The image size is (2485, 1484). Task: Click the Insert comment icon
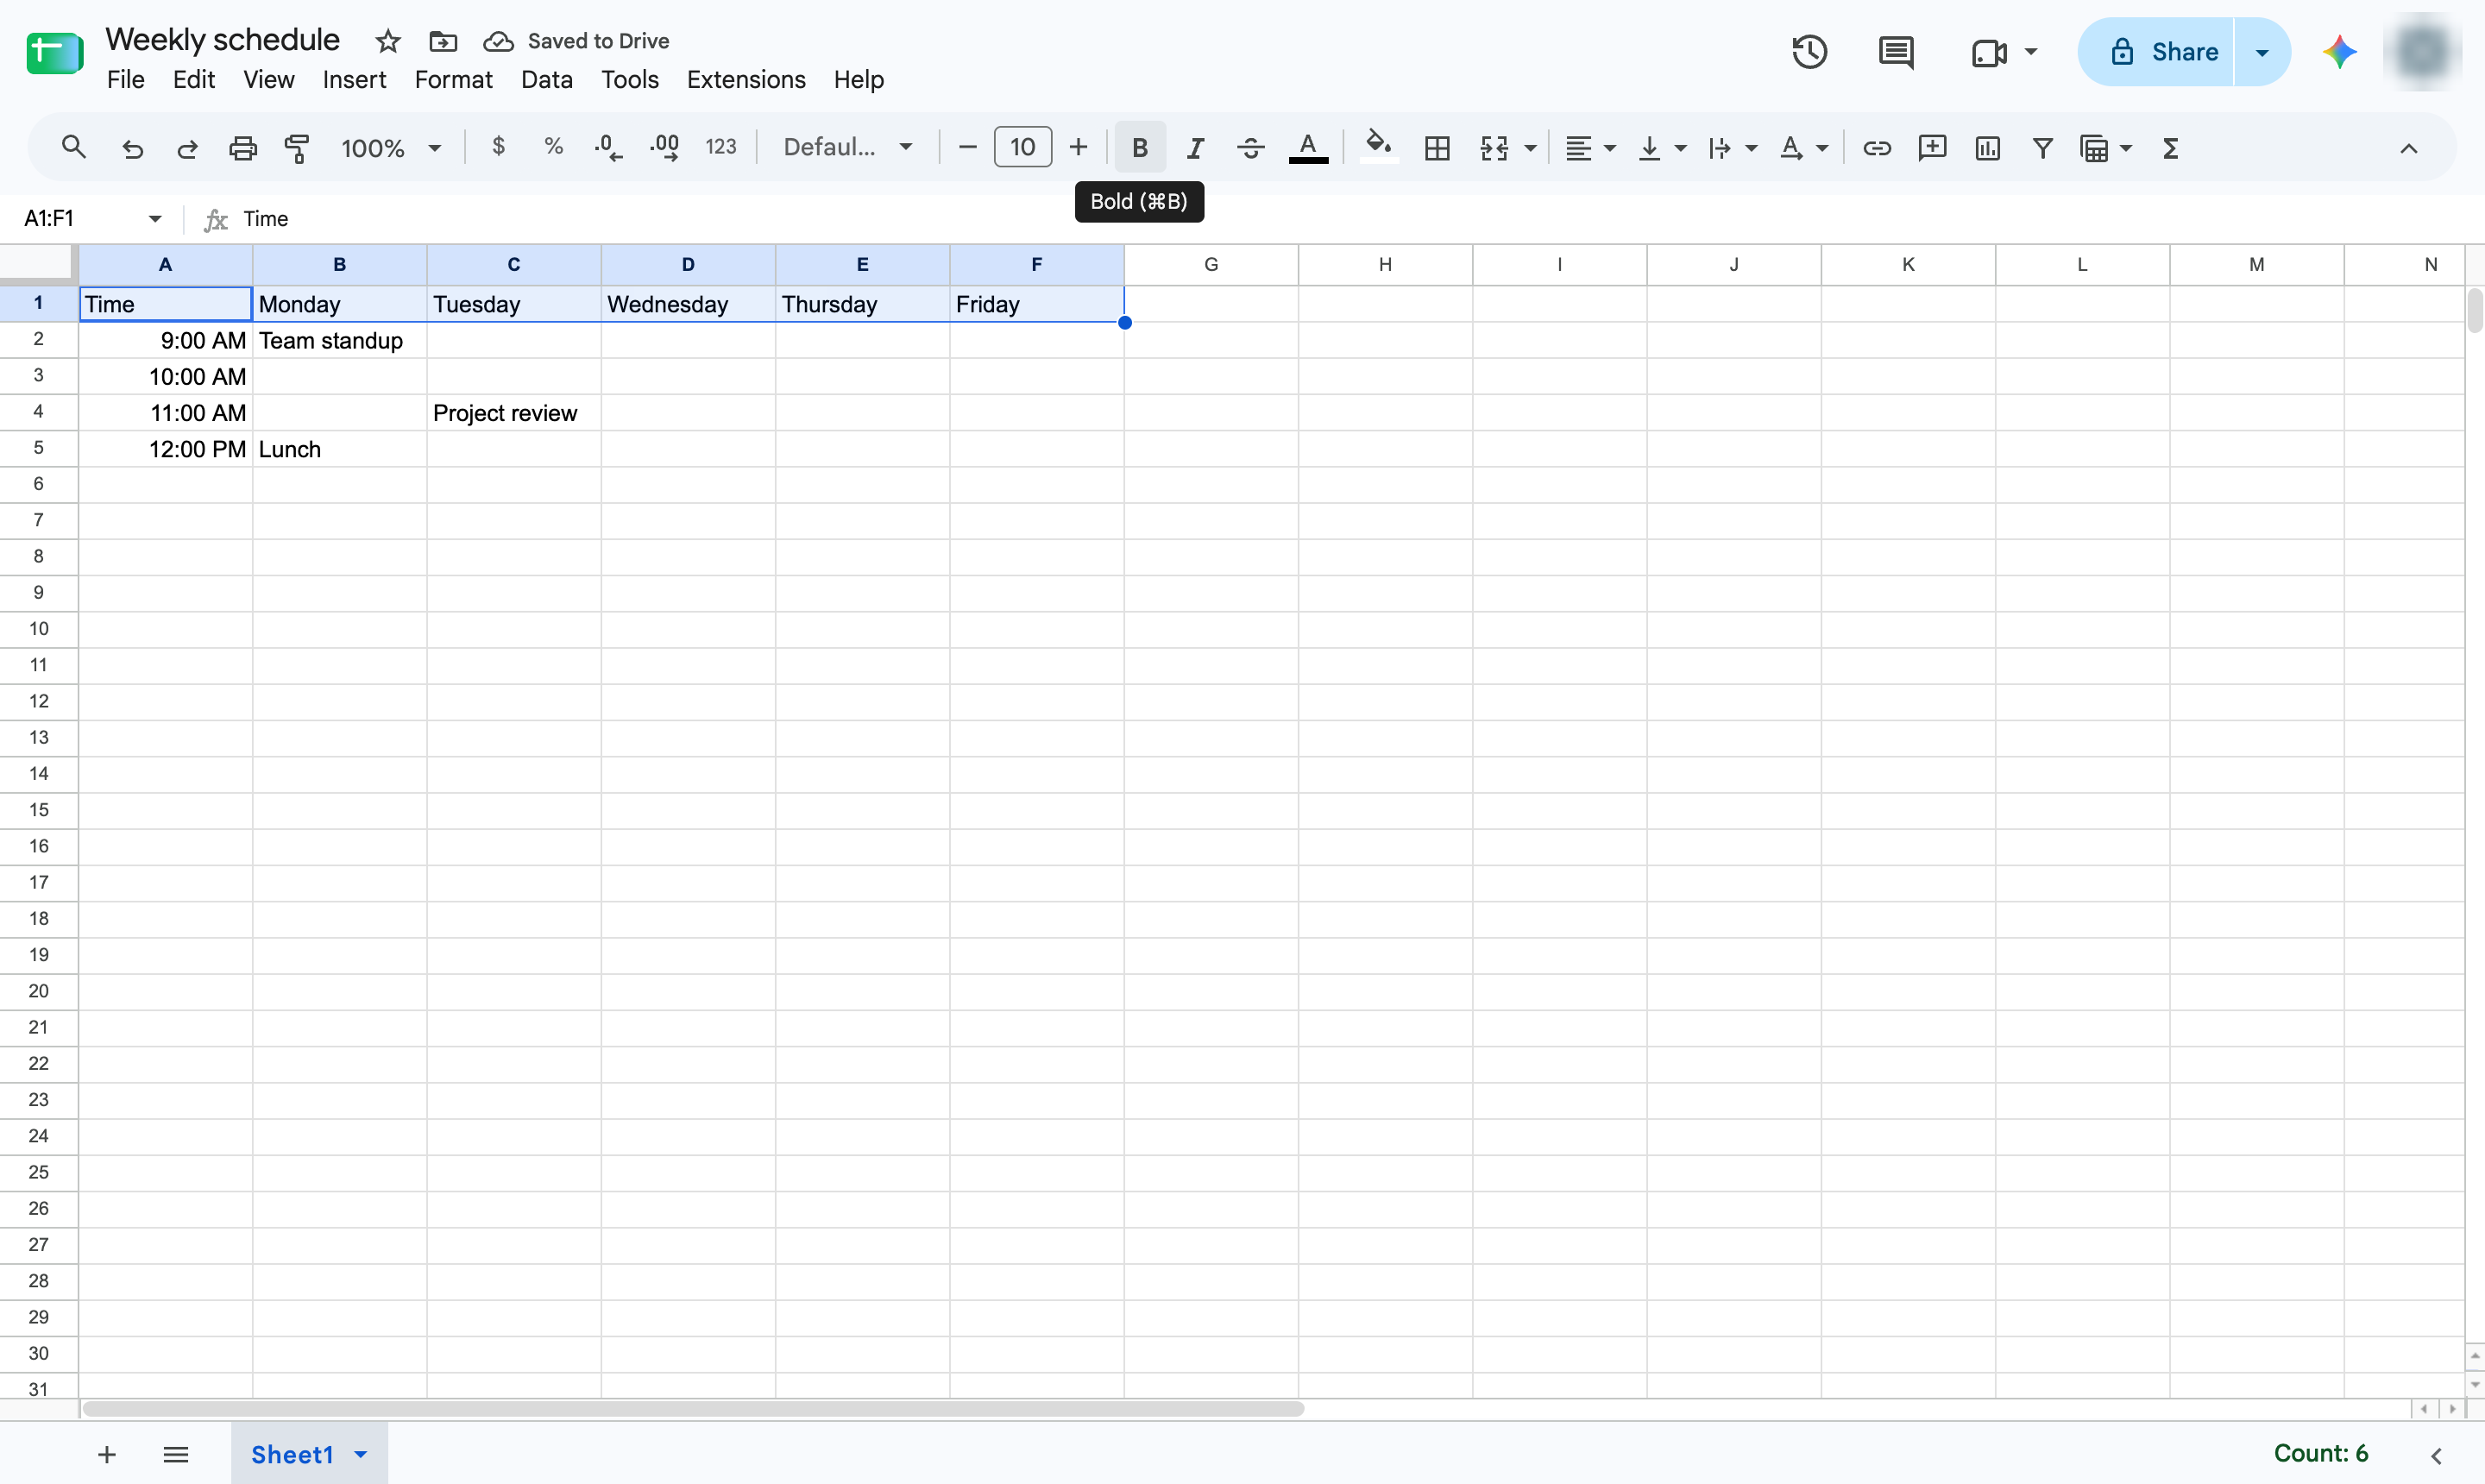click(1932, 148)
